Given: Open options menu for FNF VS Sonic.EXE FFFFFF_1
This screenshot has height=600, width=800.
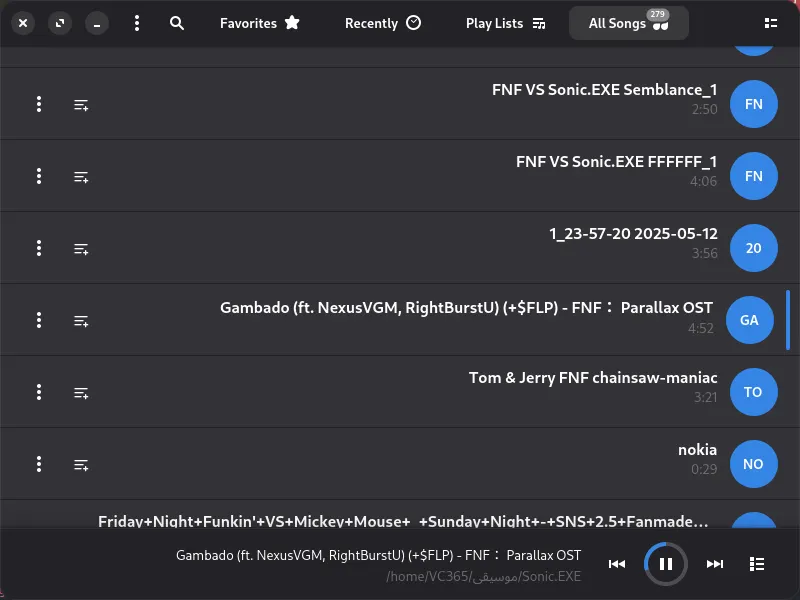Looking at the screenshot, I should pyautogui.click(x=39, y=176).
